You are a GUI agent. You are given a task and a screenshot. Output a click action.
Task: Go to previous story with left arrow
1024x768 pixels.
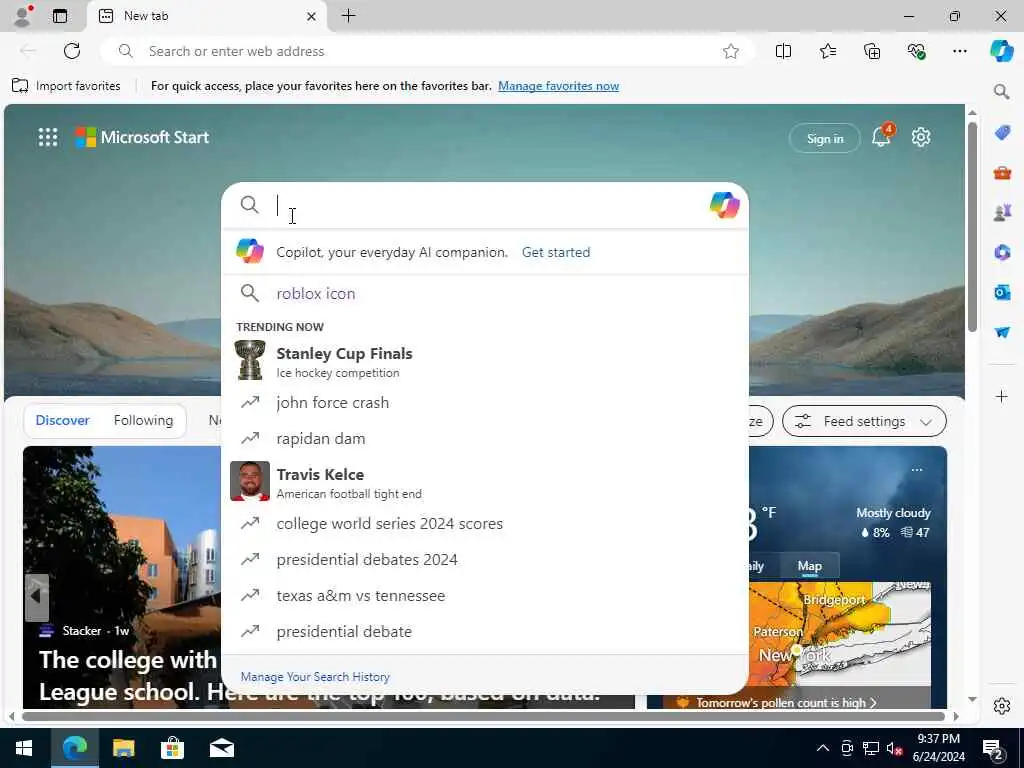click(x=37, y=596)
